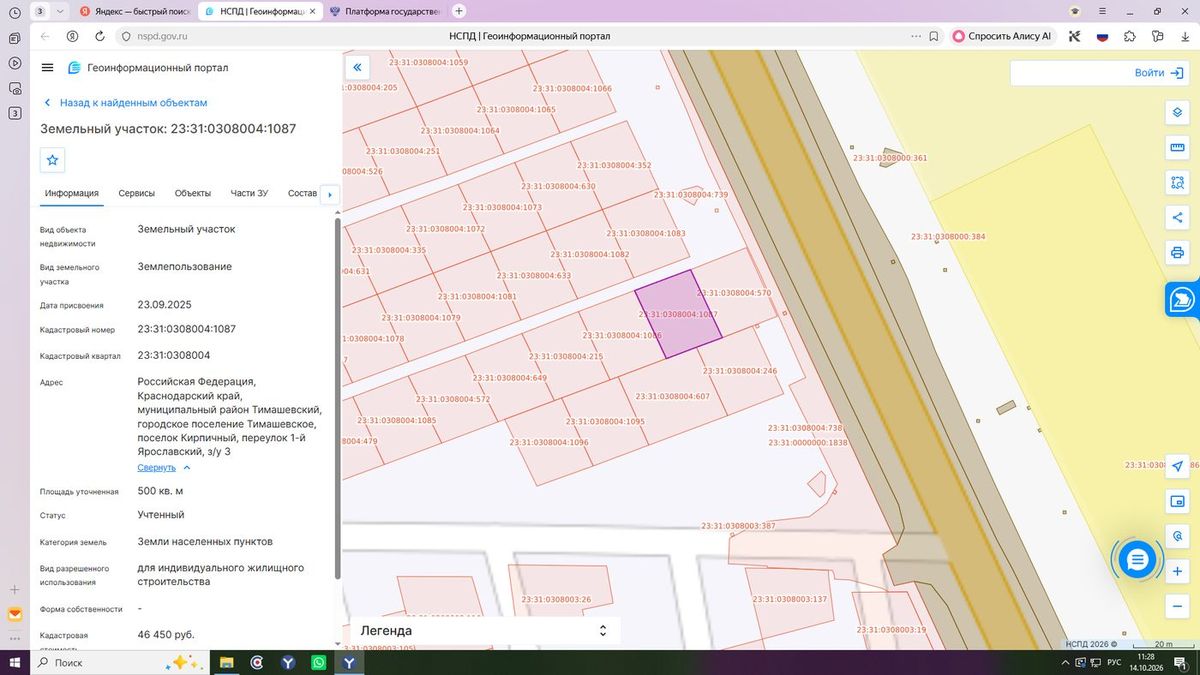This screenshot has width=1200, height=675.
Task: Switch to the Объекты tab
Action: tap(193, 193)
